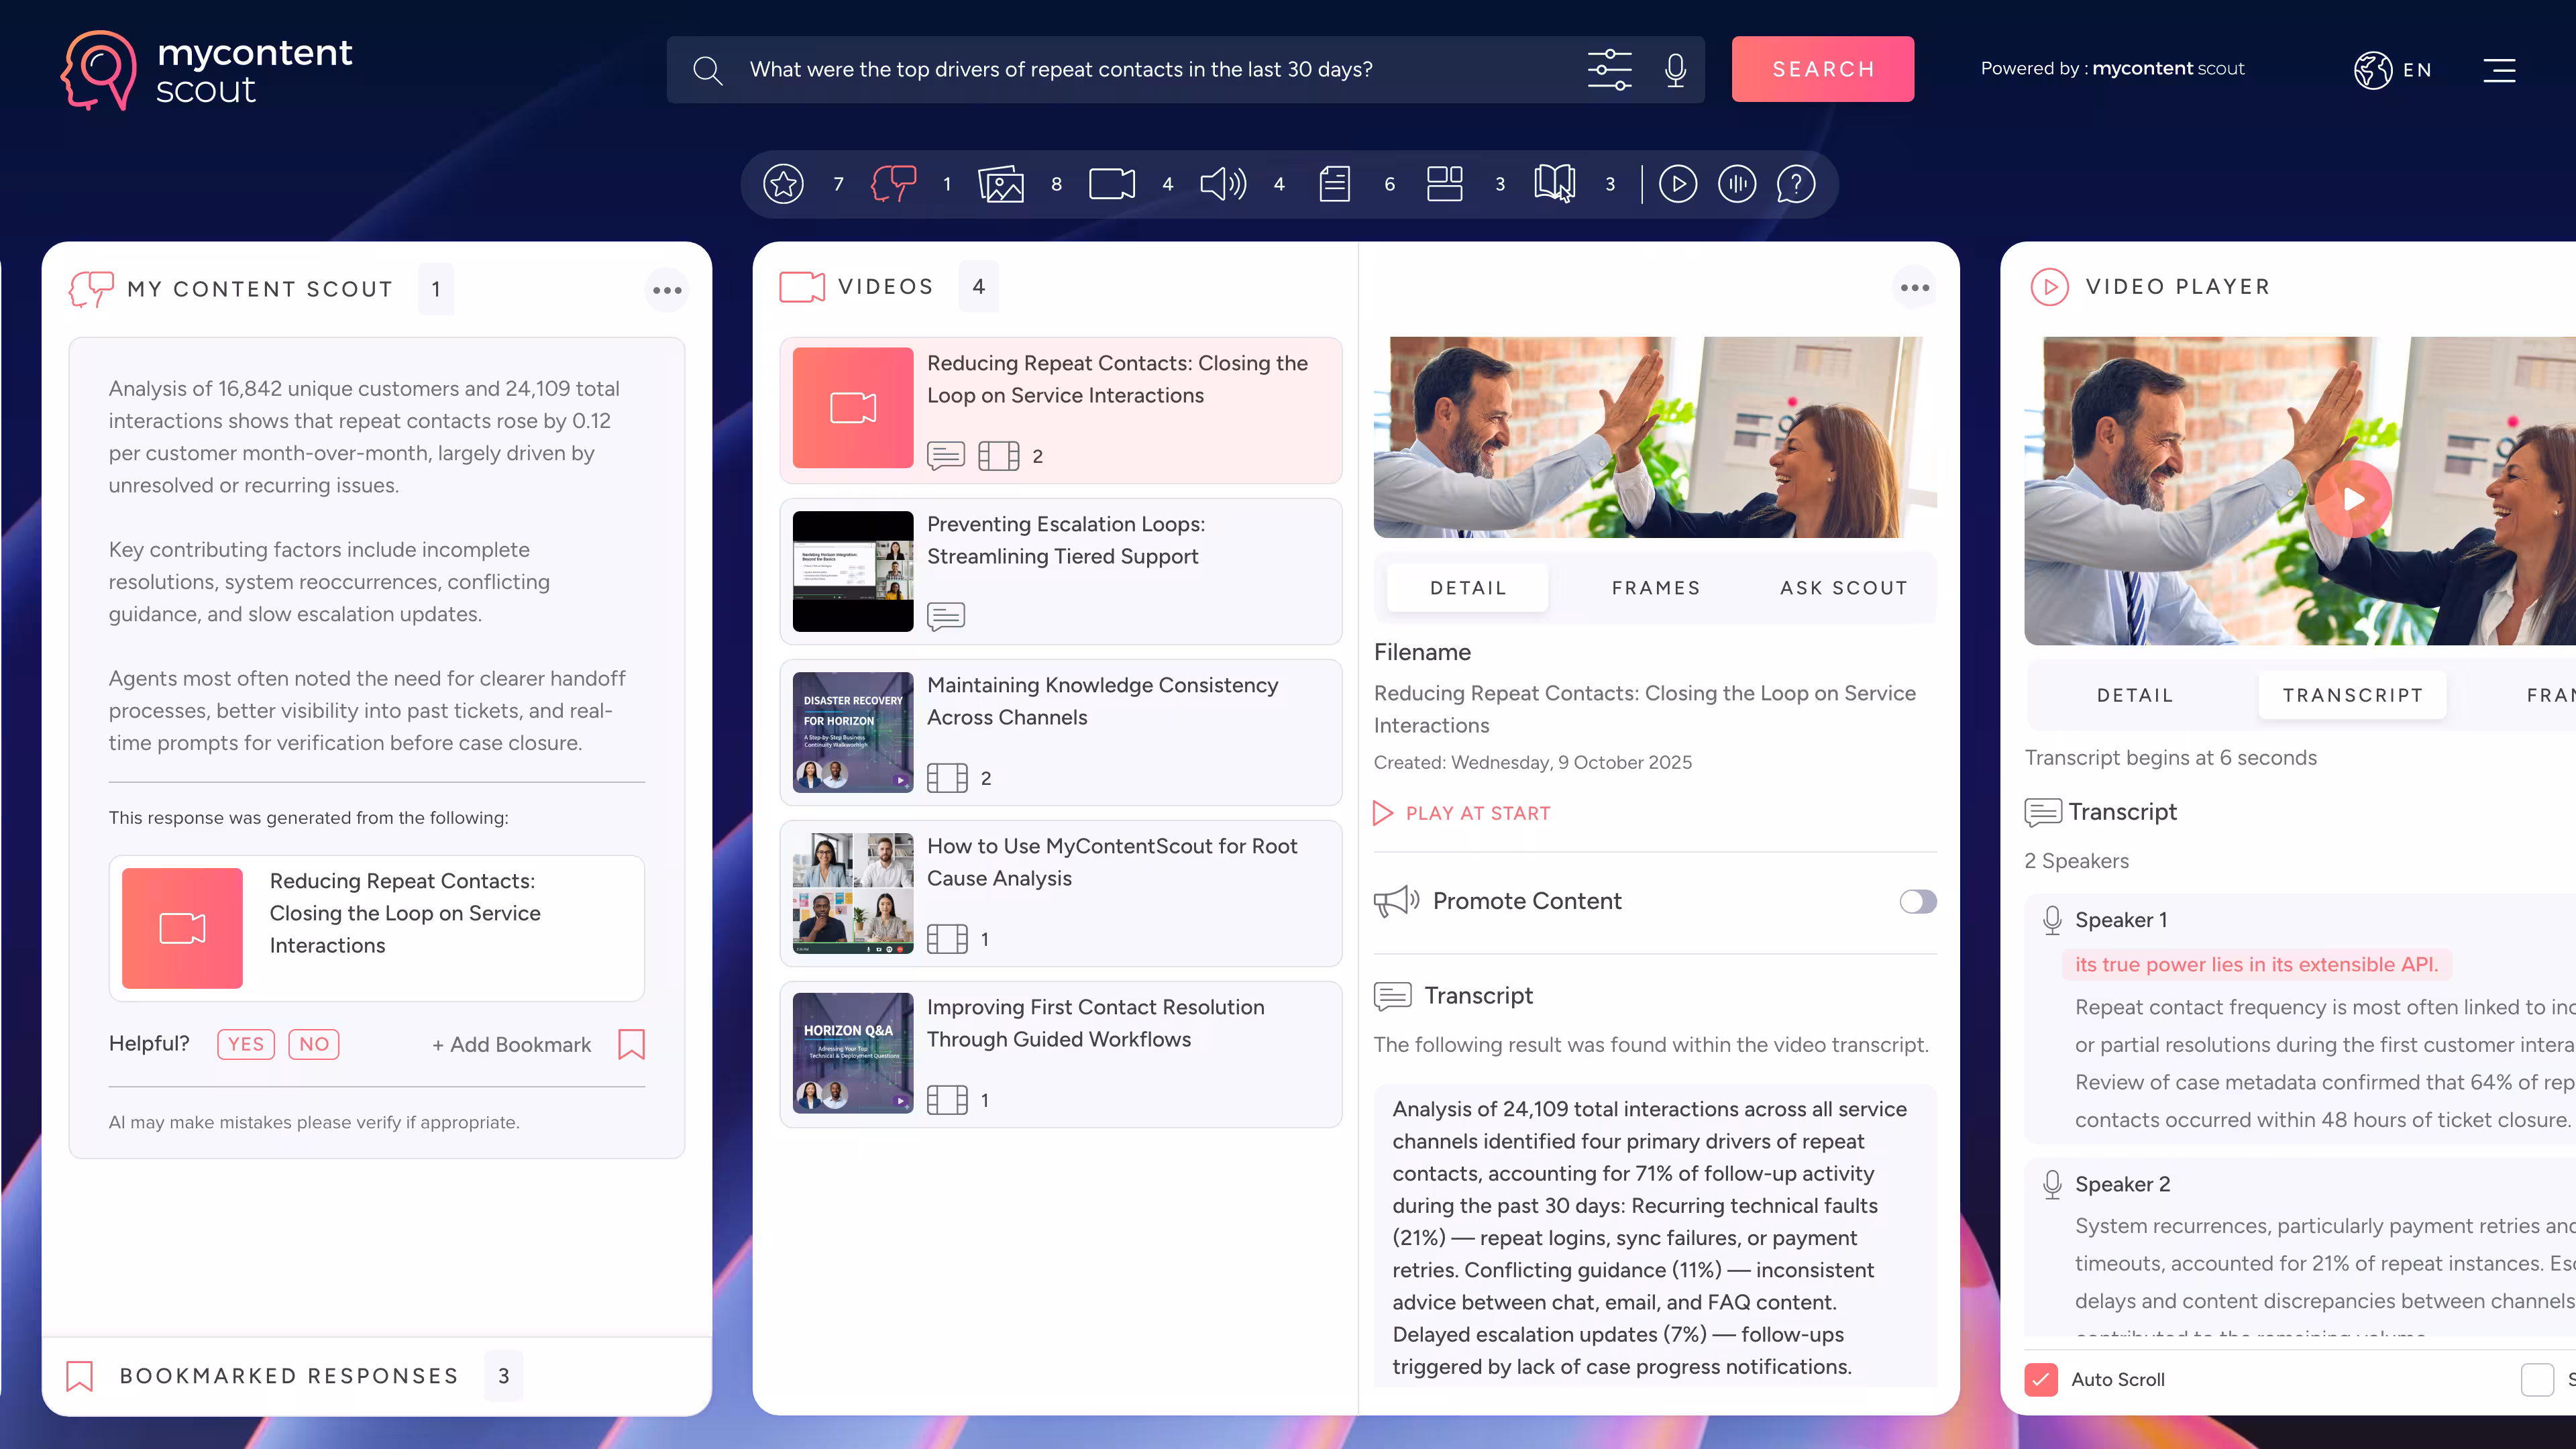Tick the unchecked box beside Auto Scroll
This screenshot has height=1449, width=2576.
point(2537,1379)
